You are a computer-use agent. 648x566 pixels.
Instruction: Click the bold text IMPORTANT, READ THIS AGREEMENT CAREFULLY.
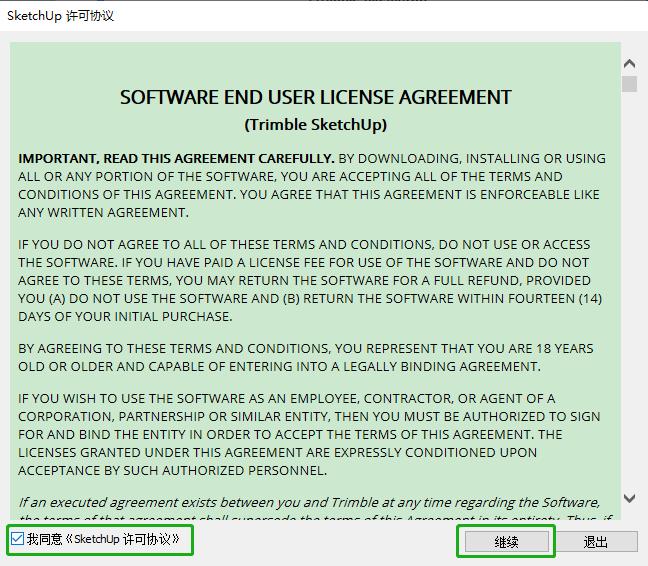(176, 159)
